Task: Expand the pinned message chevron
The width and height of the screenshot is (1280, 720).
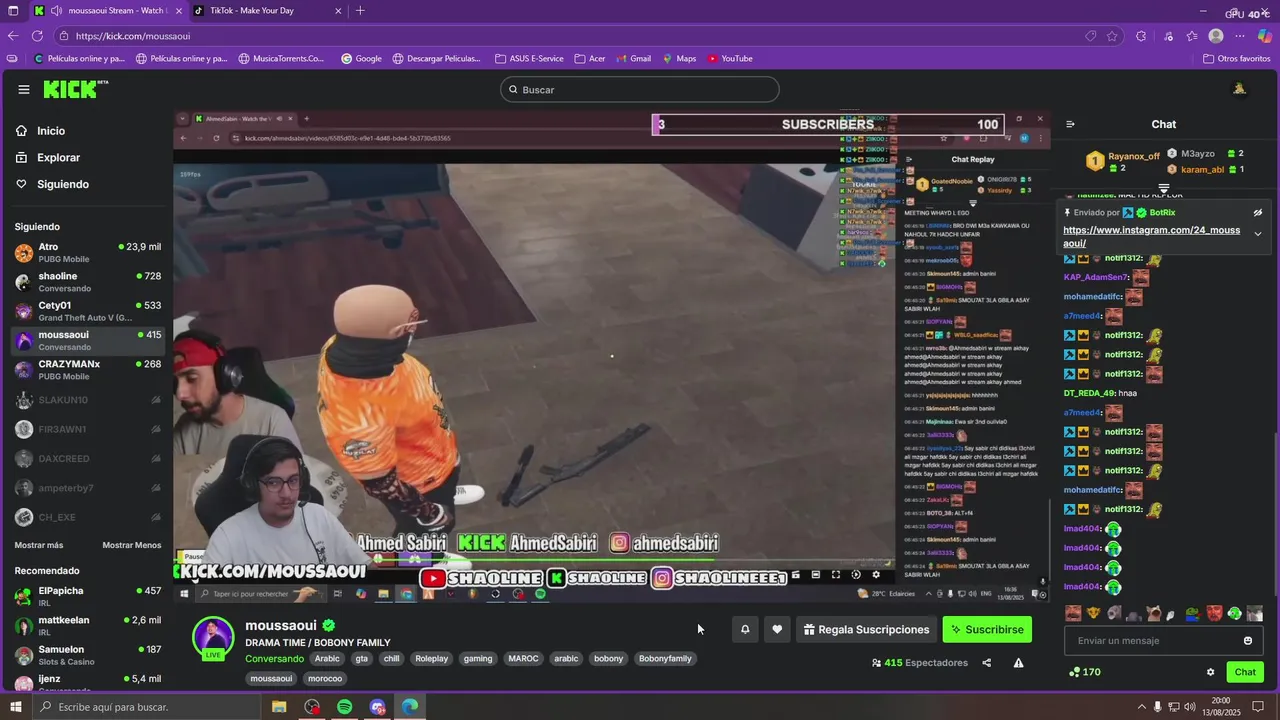Action: tap(1258, 234)
